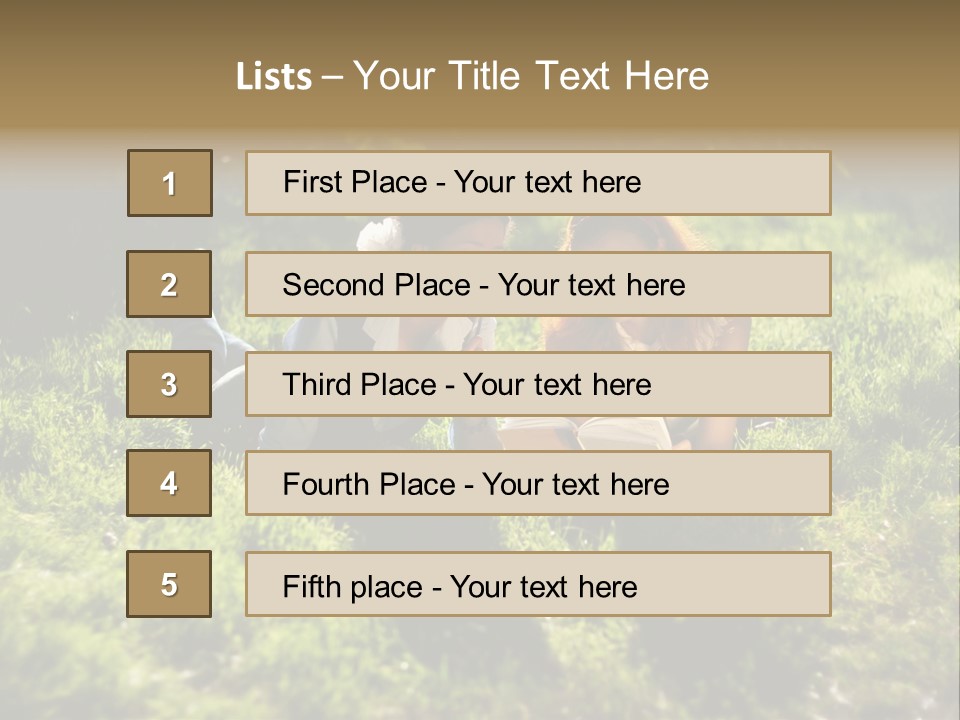
Task: Select the Your Title Text Here phrase
Action: coord(531,76)
